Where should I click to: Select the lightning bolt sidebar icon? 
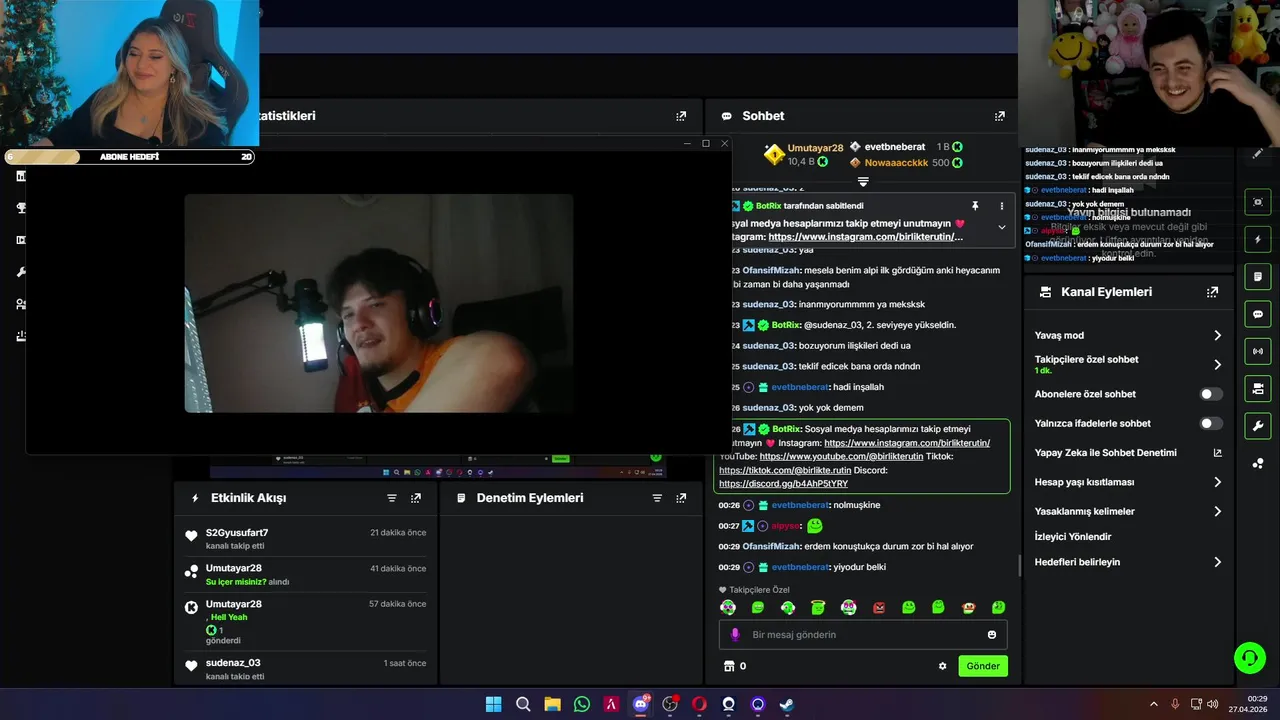pos(1257,240)
